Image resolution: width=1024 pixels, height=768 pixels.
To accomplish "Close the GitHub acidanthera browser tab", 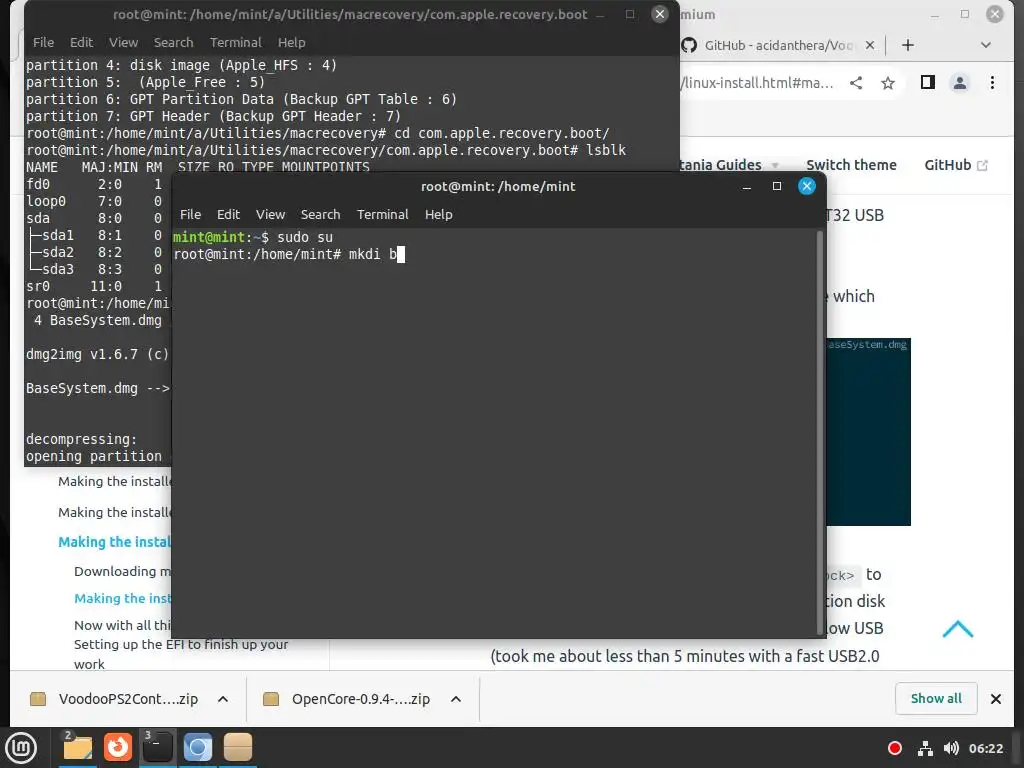I will pyautogui.click(x=869, y=45).
